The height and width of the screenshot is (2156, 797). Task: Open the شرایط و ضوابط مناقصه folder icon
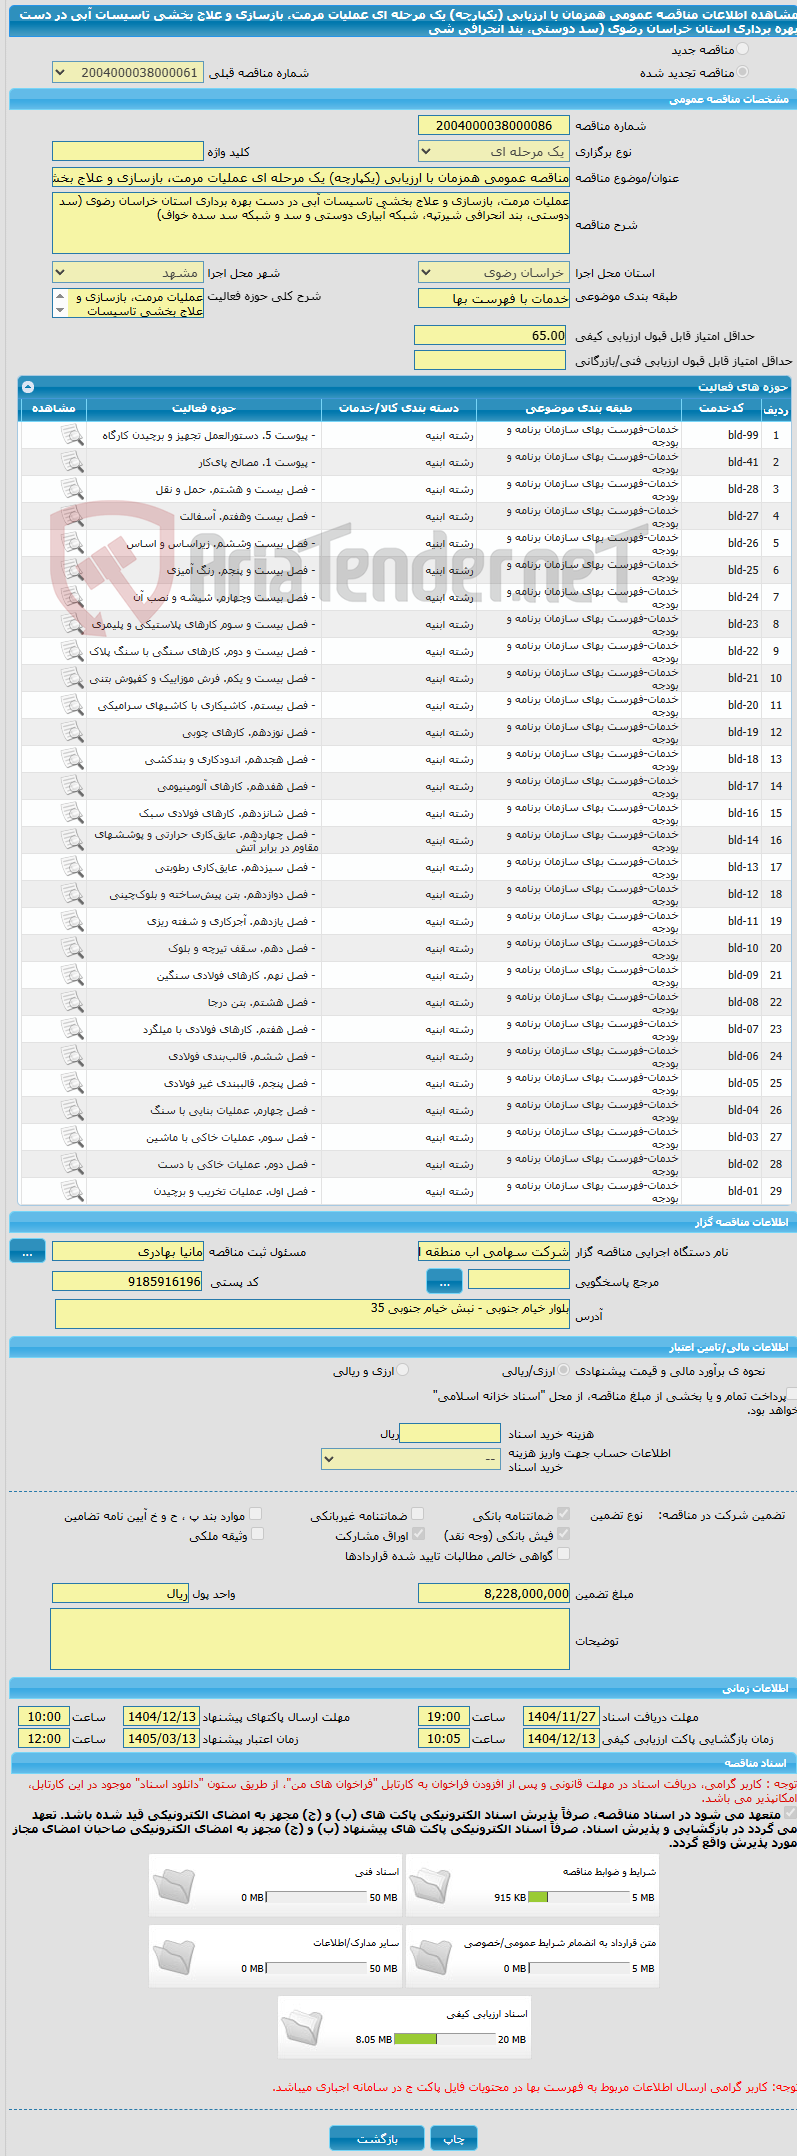tap(431, 1883)
